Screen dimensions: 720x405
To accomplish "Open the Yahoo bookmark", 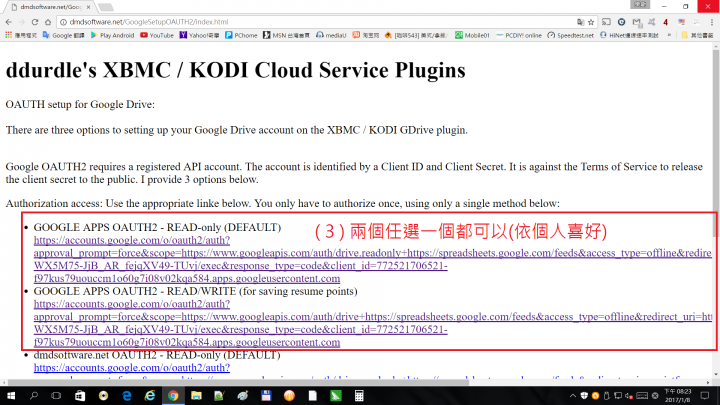I will (199, 35).
